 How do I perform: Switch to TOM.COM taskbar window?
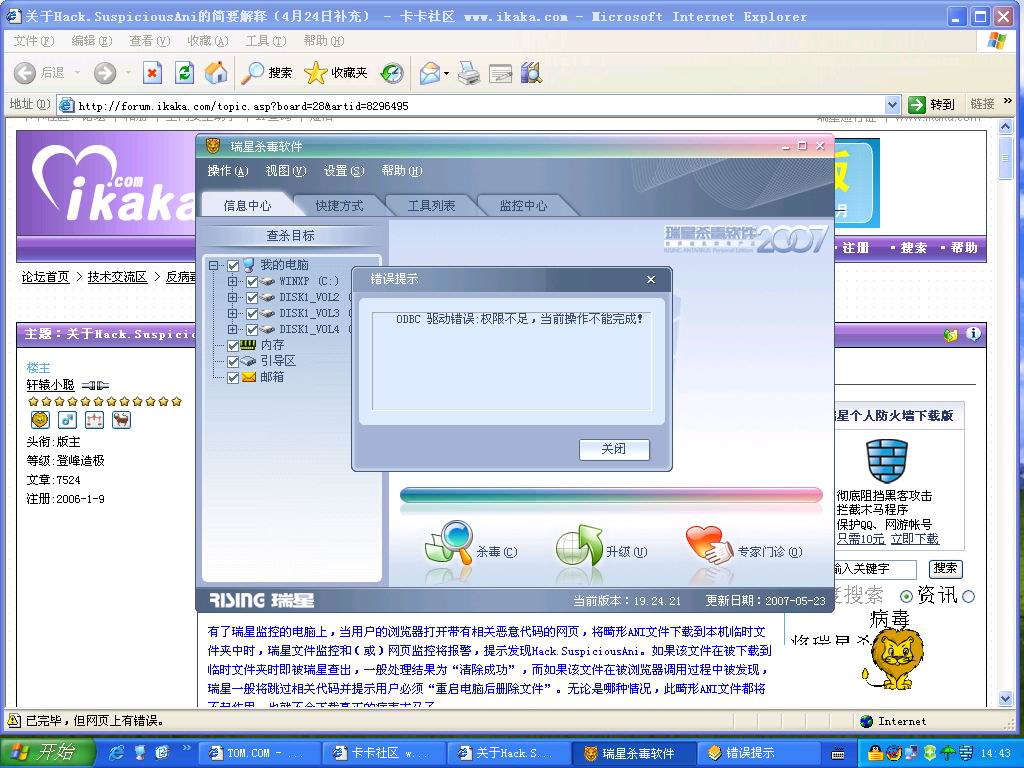click(x=259, y=753)
